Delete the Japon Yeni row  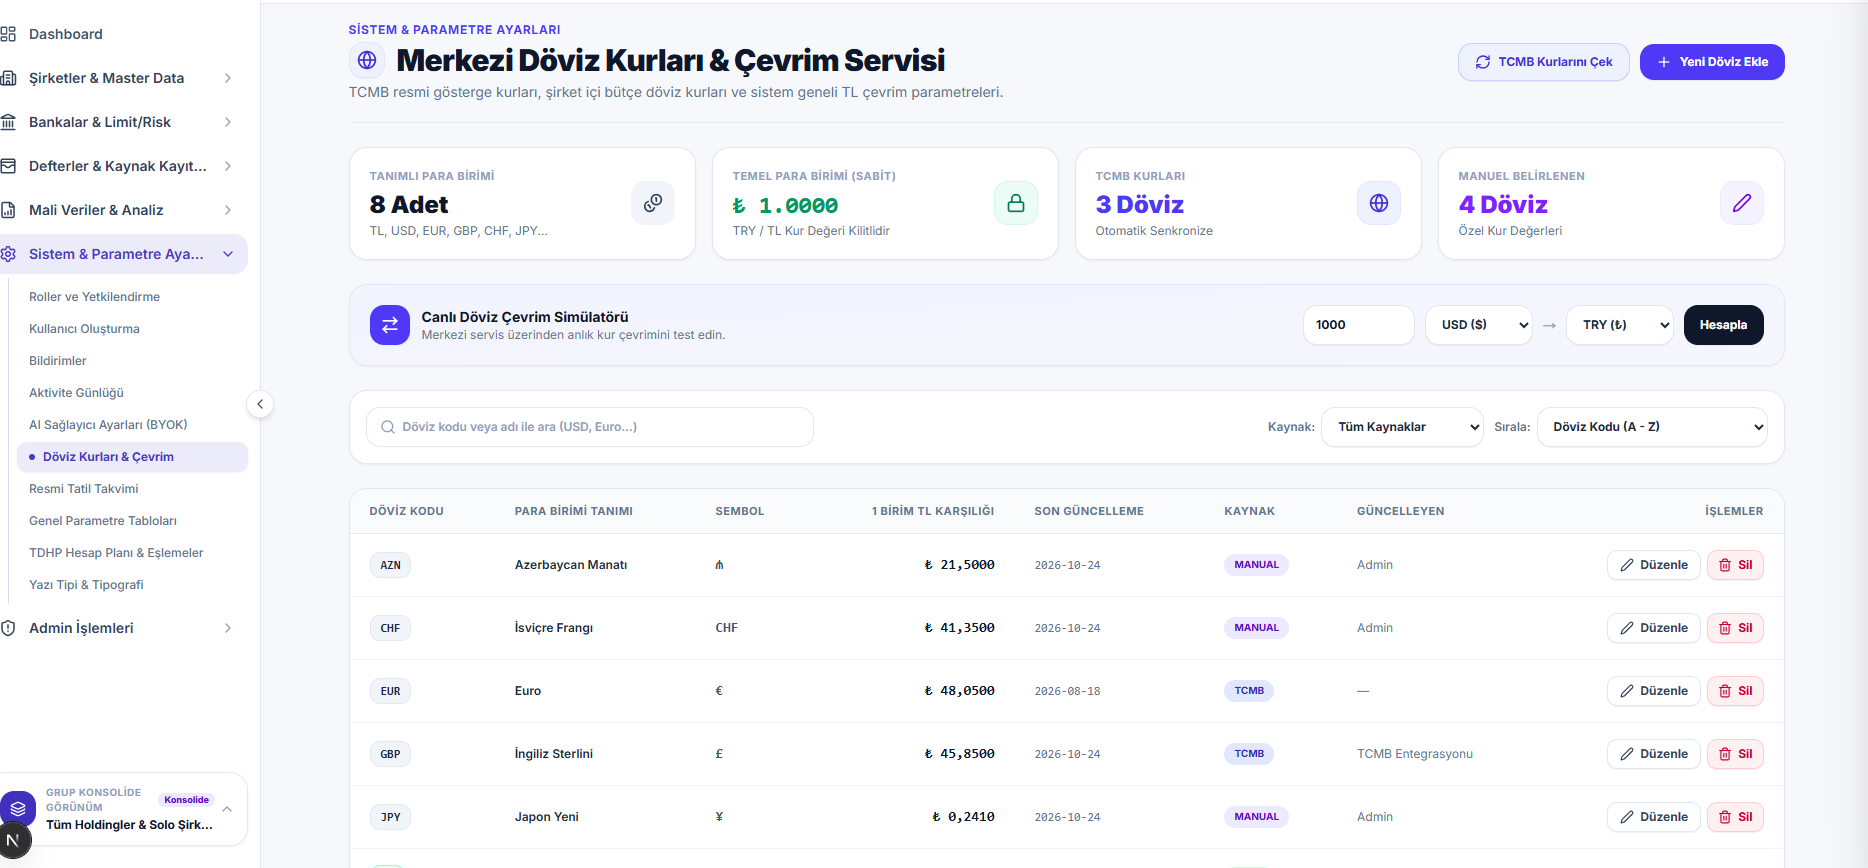tap(1735, 817)
